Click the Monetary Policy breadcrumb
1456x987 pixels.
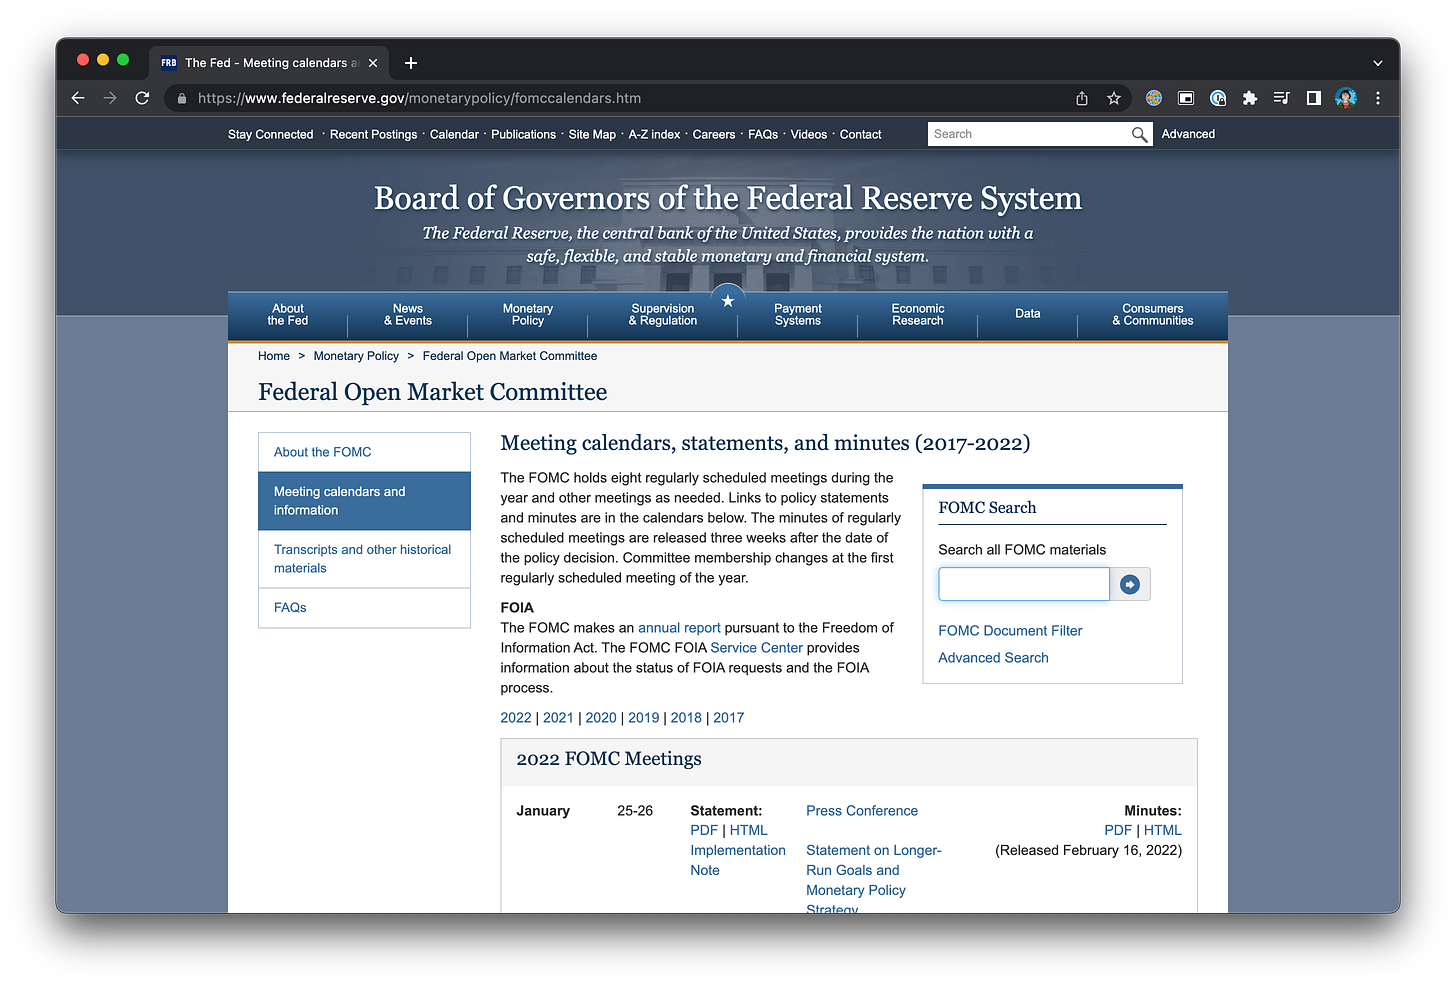tap(356, 356)
